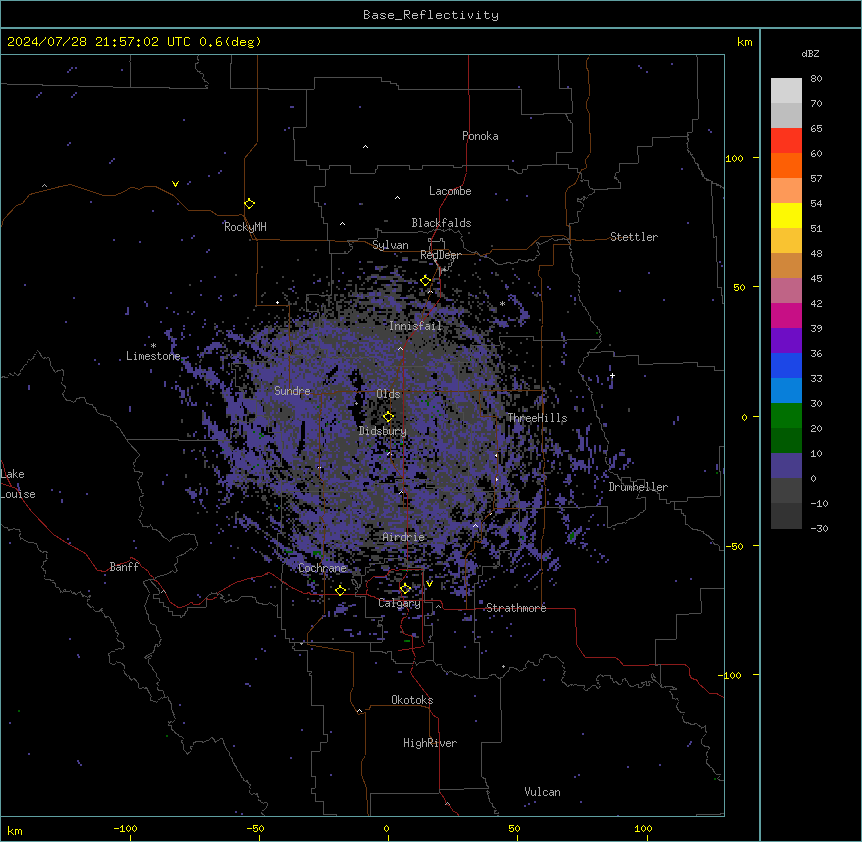862x842 pixels.
Task: Click the Airdrie label
Action: pos(404,538)
